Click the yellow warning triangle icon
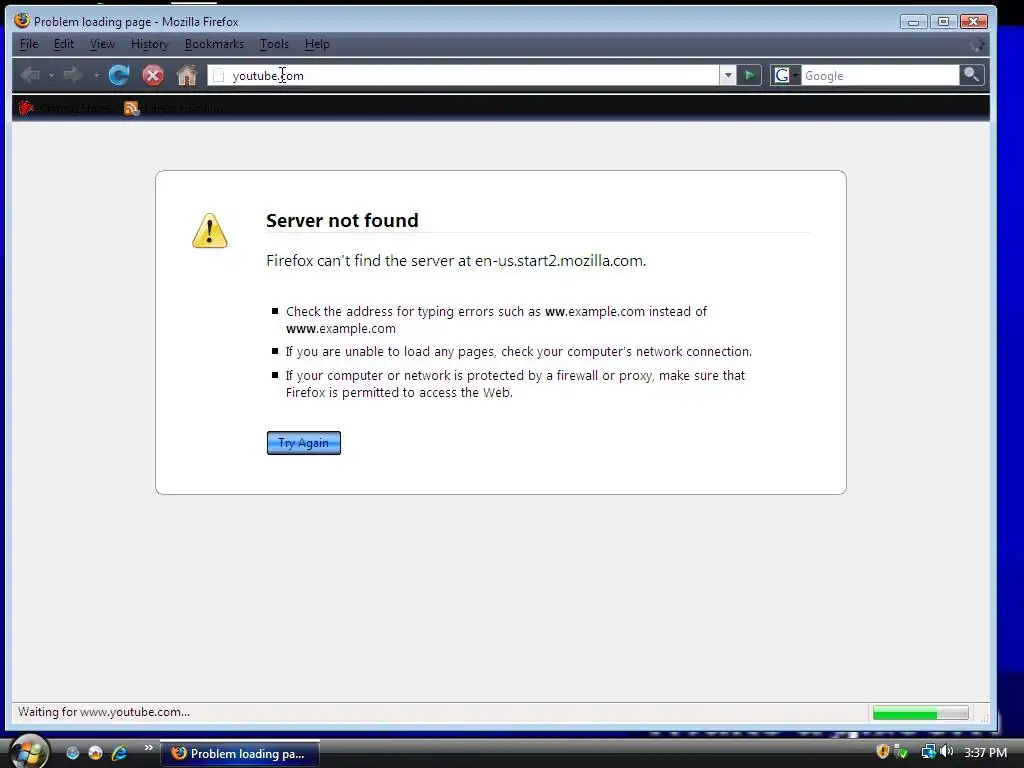Viewport: 1024px width, 768px height. point(210,231)
